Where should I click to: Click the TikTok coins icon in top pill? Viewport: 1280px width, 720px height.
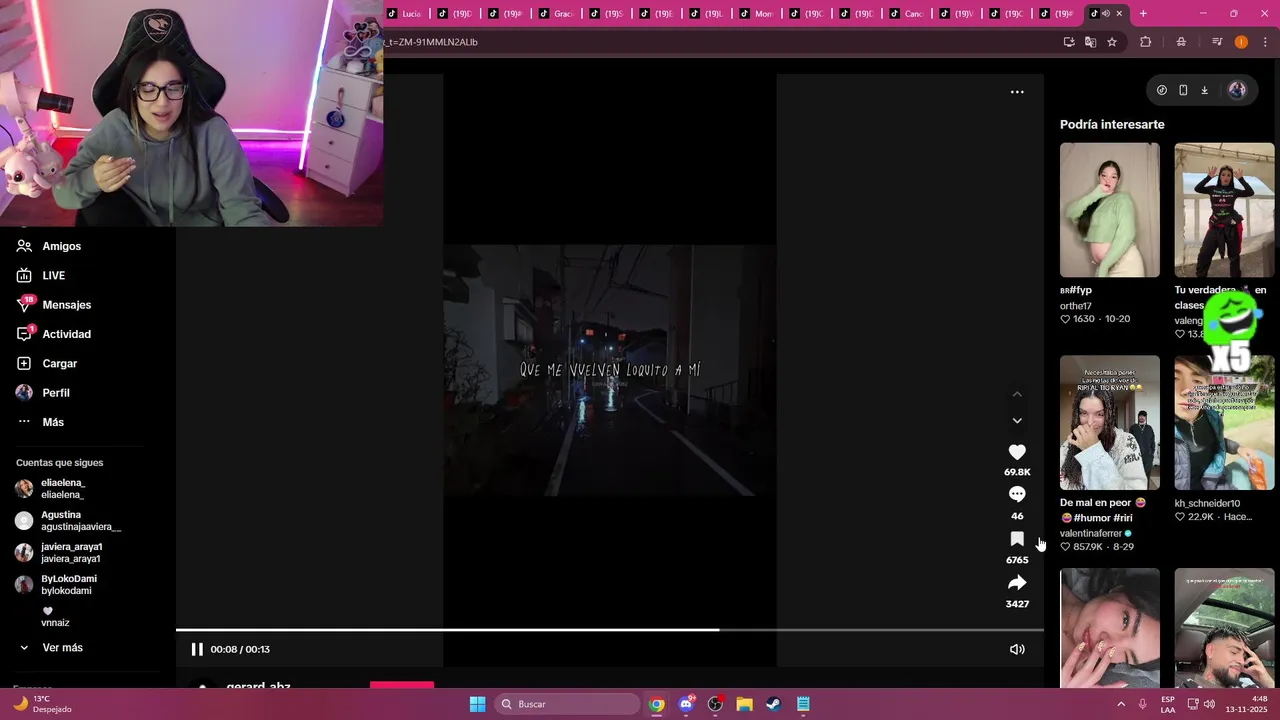pos(1161,90)
